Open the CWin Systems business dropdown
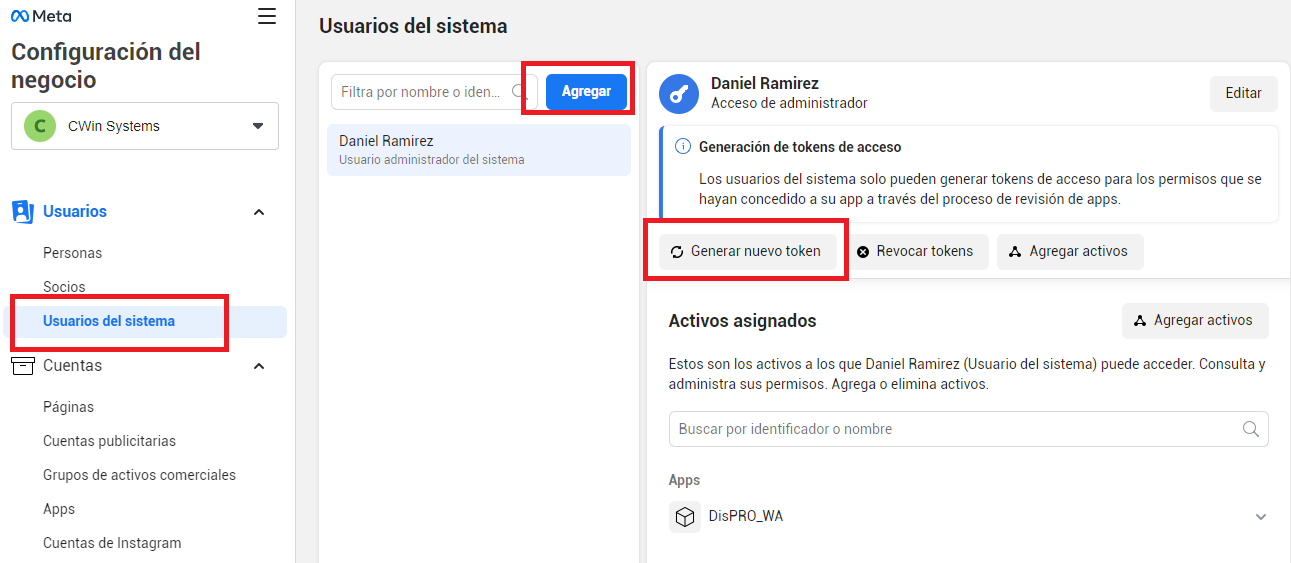The height and width of the screenshot is (563, 1291). pos(257,126)
